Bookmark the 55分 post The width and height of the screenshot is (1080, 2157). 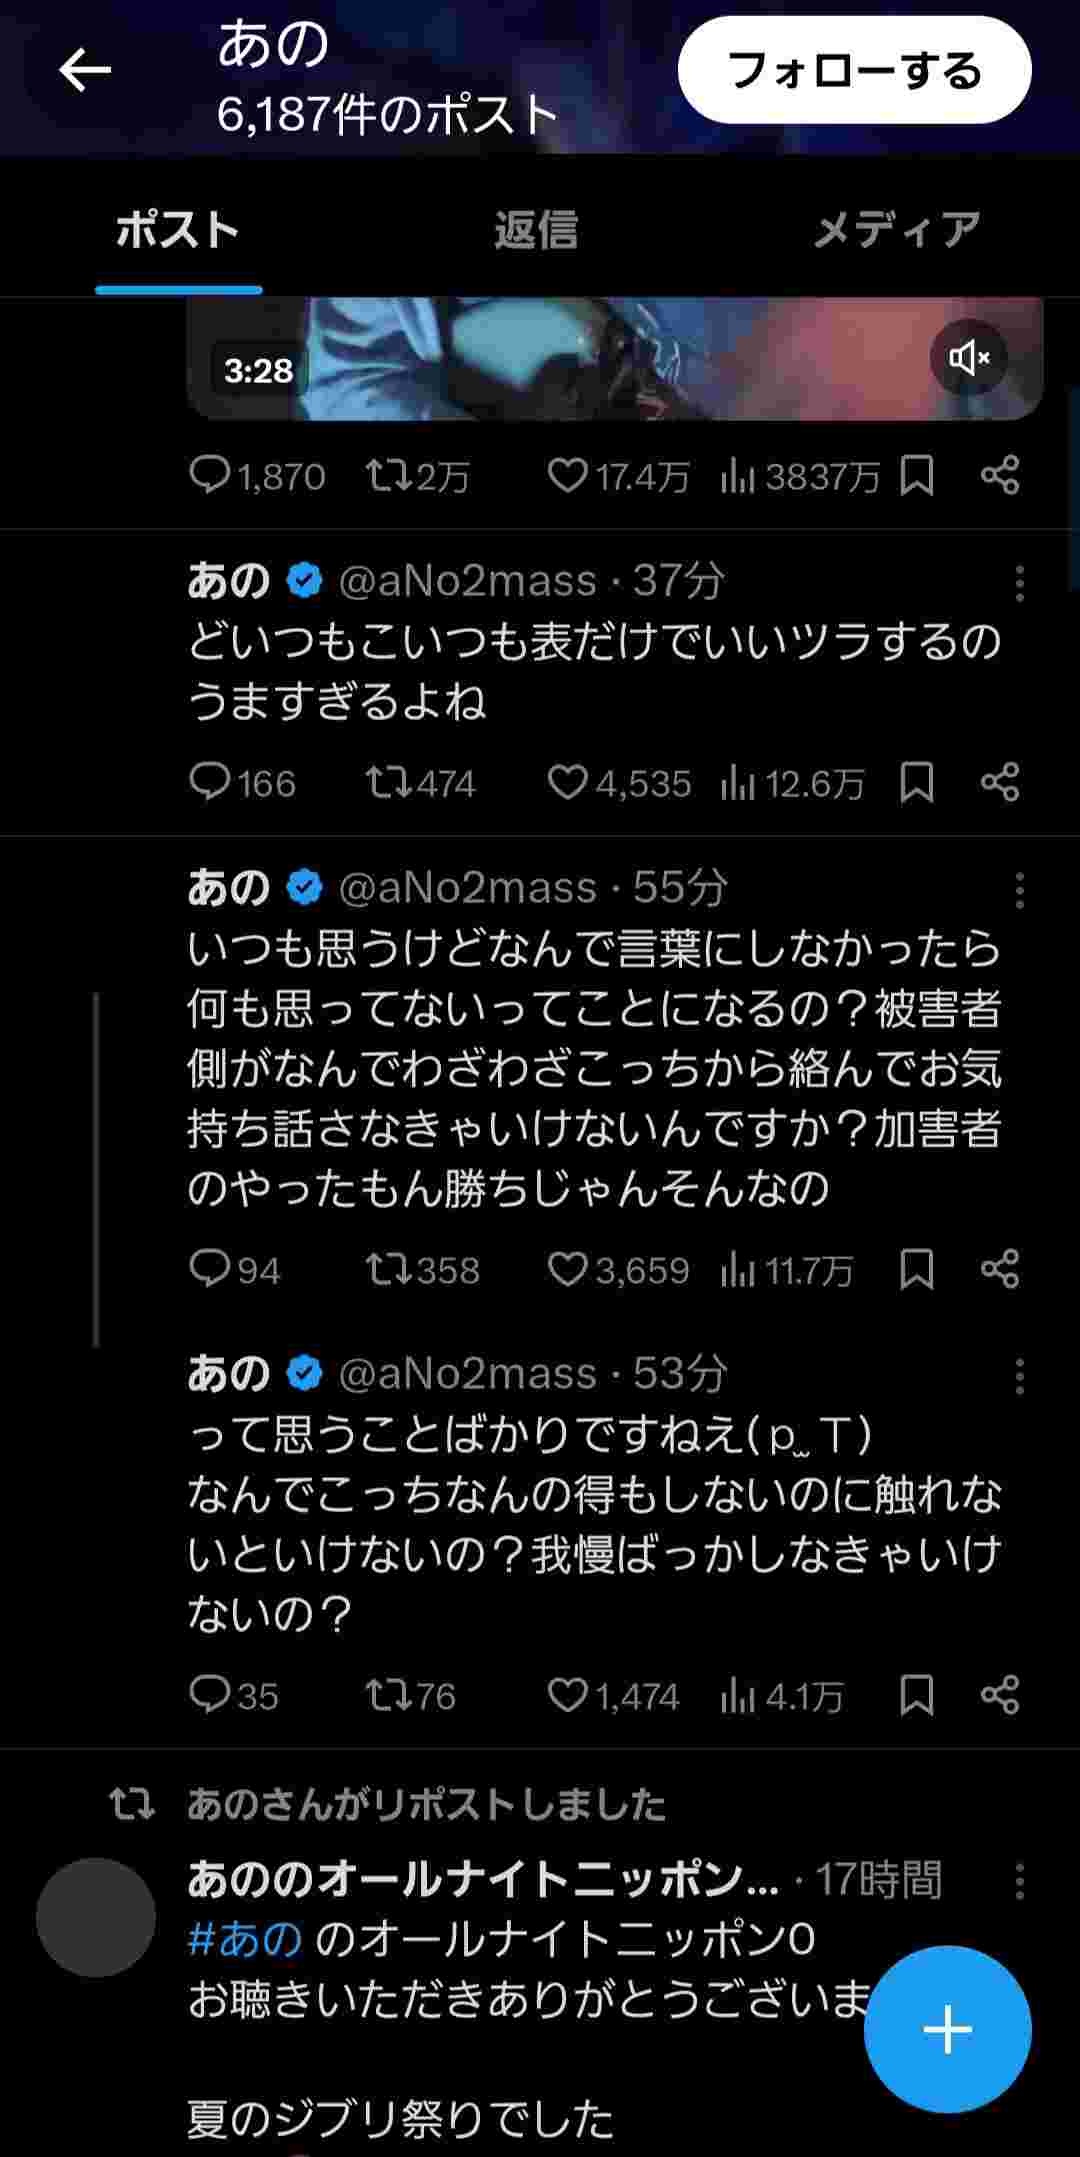[916, 1270]
